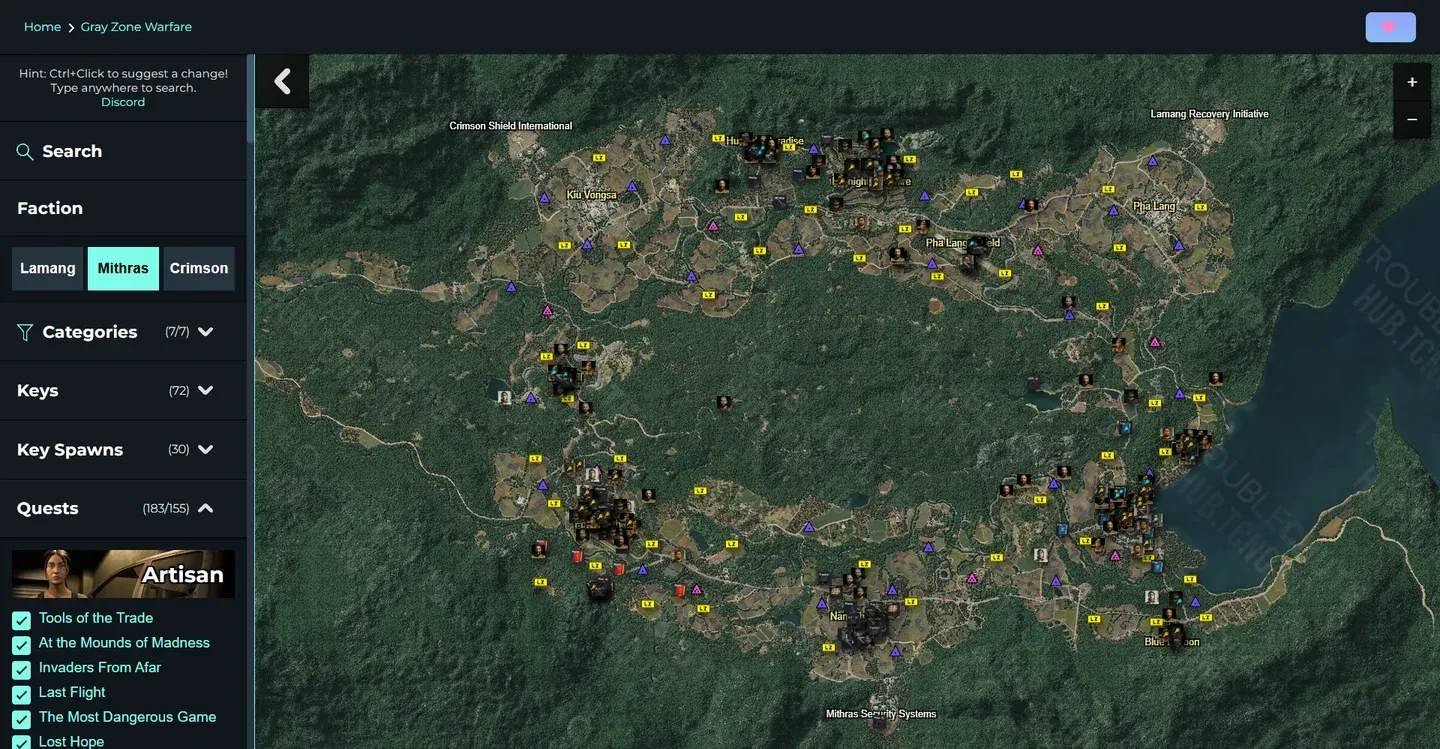Viewport: 1440px width, 749px height.
Task: Toggle the Lost Hope quest checkbox
Action: [21, 743]
